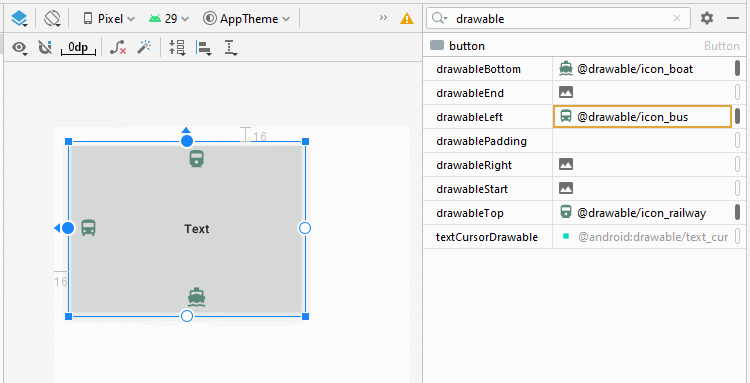Open the design surface layers selector
The image size is (750, 383).
point(20,19)
